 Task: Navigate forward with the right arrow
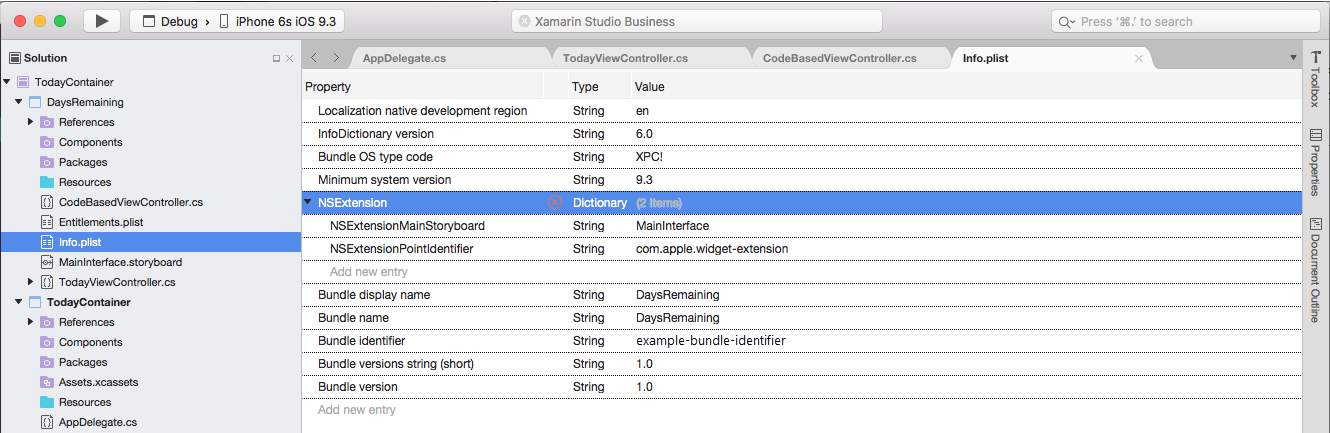[336, 58]
